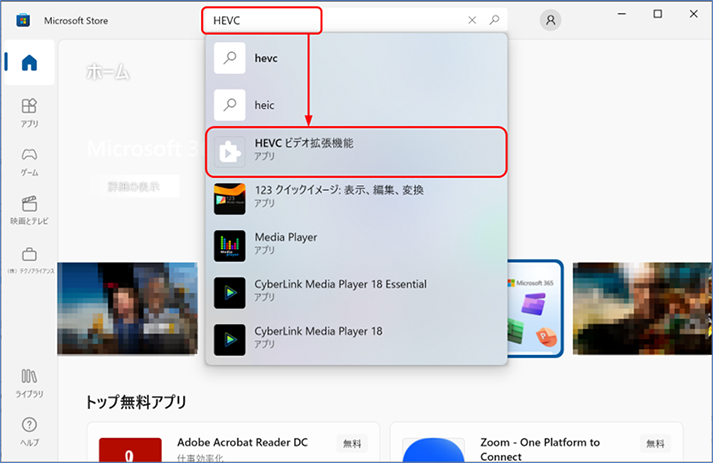The image size is (713, 463).
Task: Open 123 クイックイメージ app result
Action: tap(356, 199)
